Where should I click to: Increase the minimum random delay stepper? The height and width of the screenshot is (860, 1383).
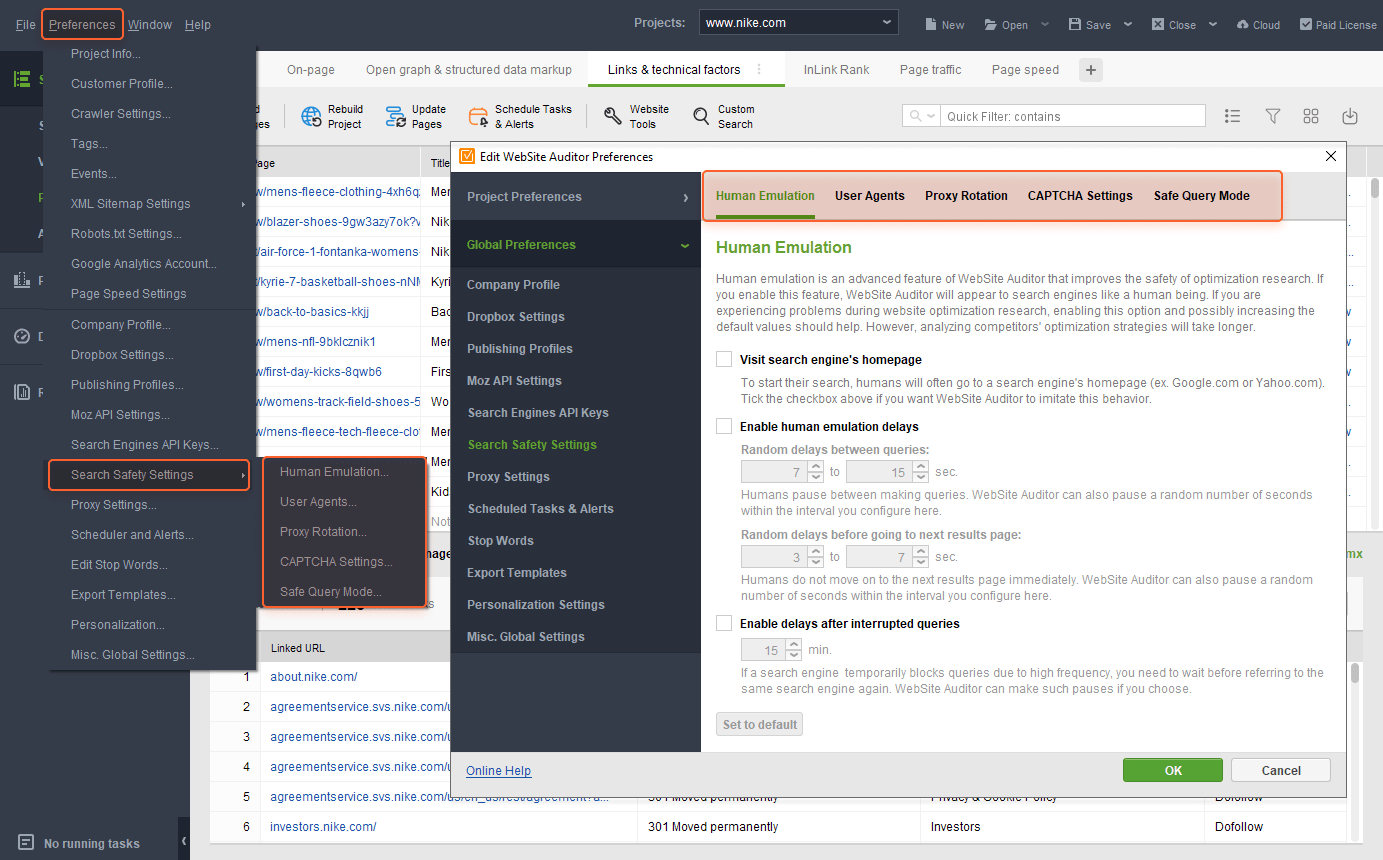click(x=815, y=467)
